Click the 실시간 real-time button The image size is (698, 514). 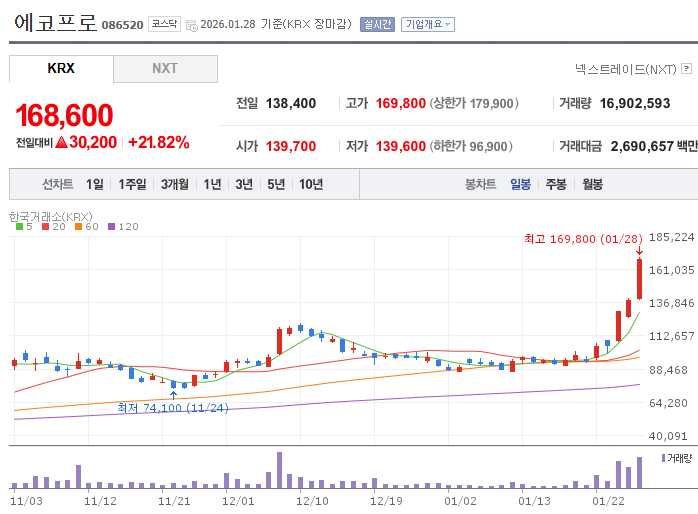(x=377, y=24)
